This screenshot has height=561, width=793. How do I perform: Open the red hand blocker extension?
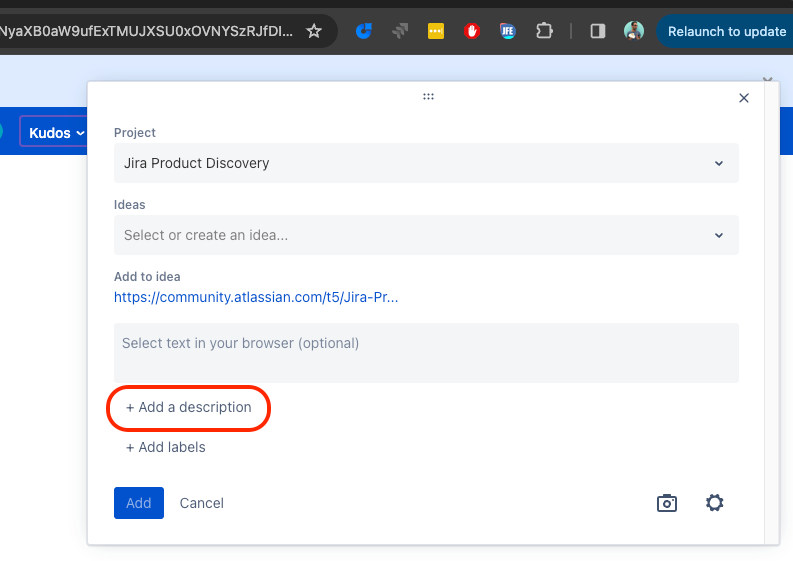coord(472,31)
